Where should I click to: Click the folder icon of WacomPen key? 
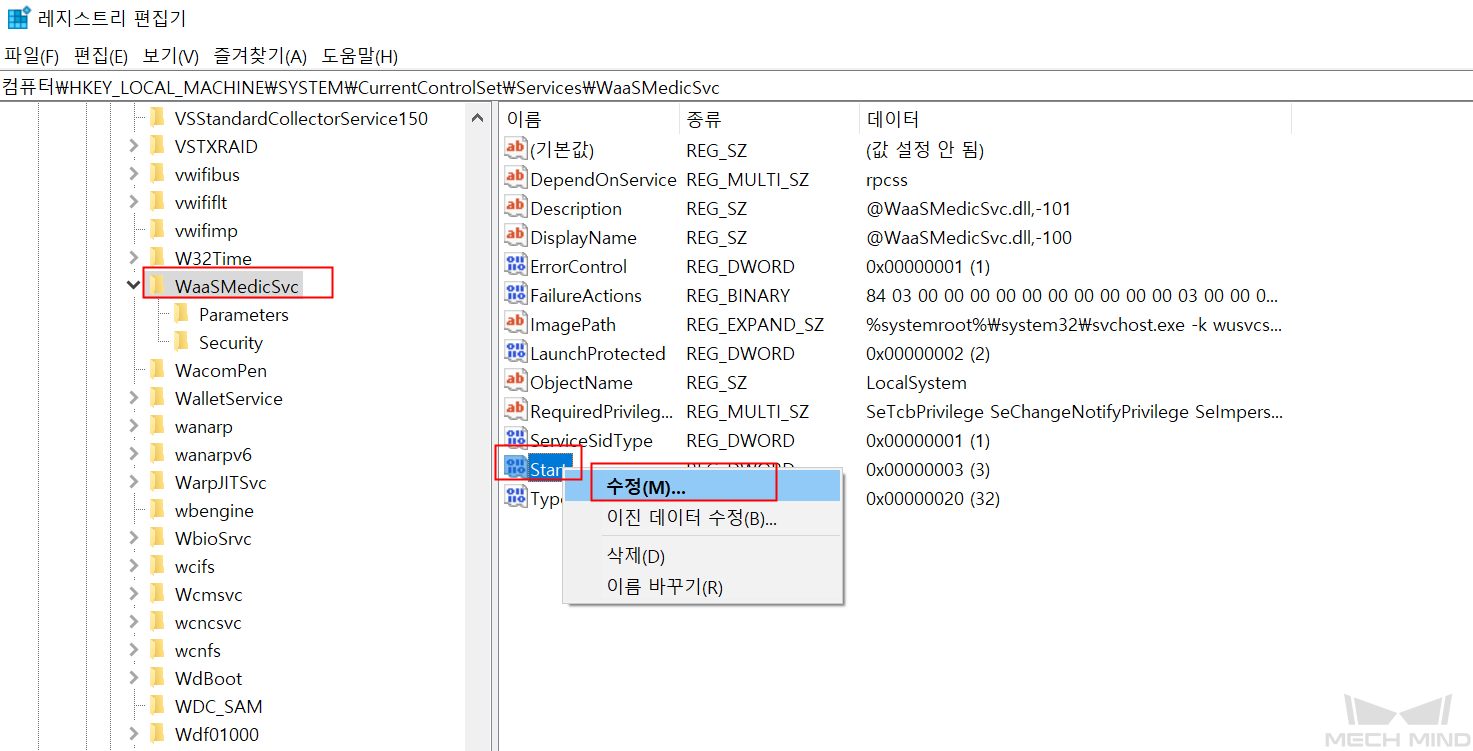[156, 370]
